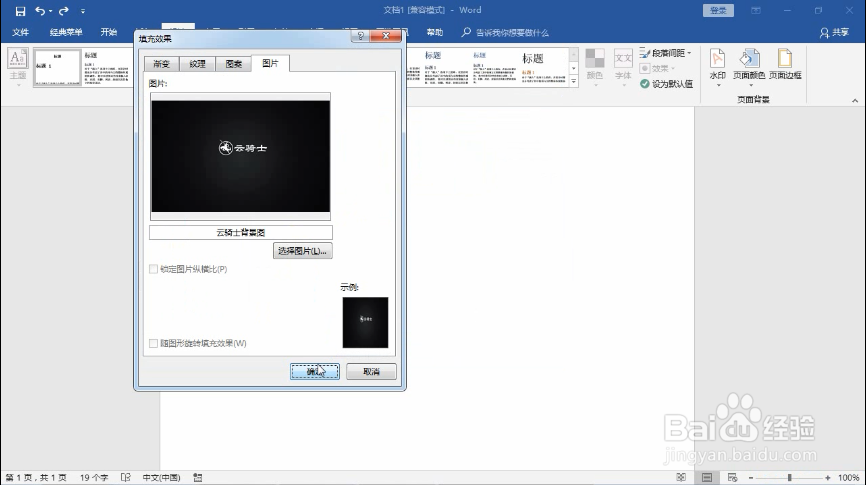Click Set as Default (设为默认值)
Viewport: 866px width, 485px height.
666,84
